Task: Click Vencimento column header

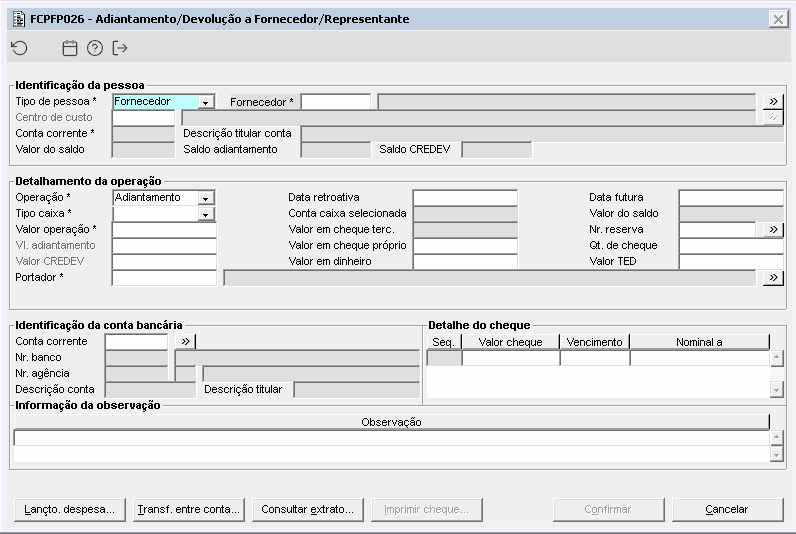Action: [594, 342]
